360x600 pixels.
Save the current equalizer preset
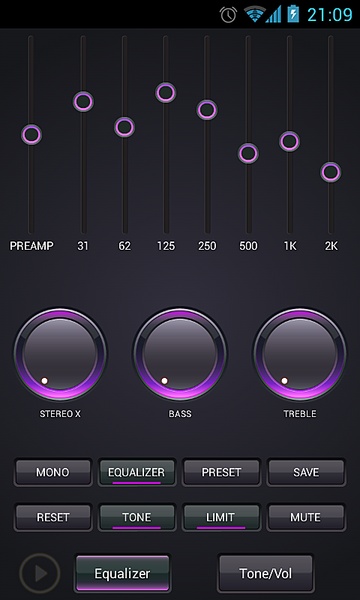coord(306,472)
